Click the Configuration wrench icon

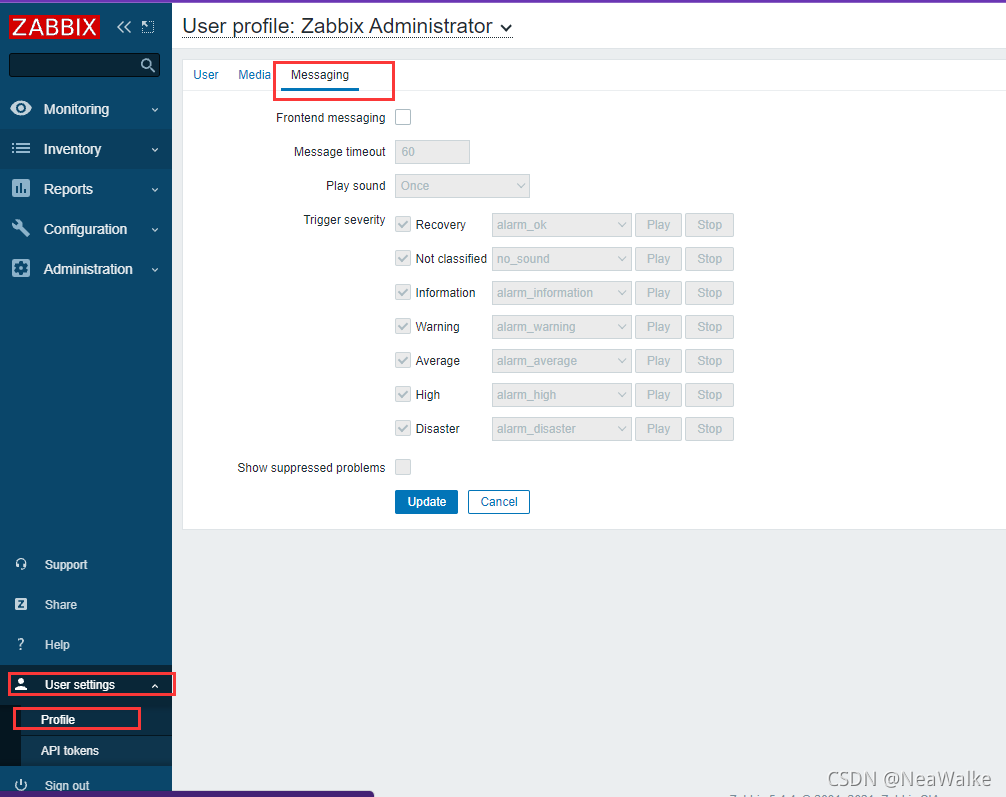[21, 228]
